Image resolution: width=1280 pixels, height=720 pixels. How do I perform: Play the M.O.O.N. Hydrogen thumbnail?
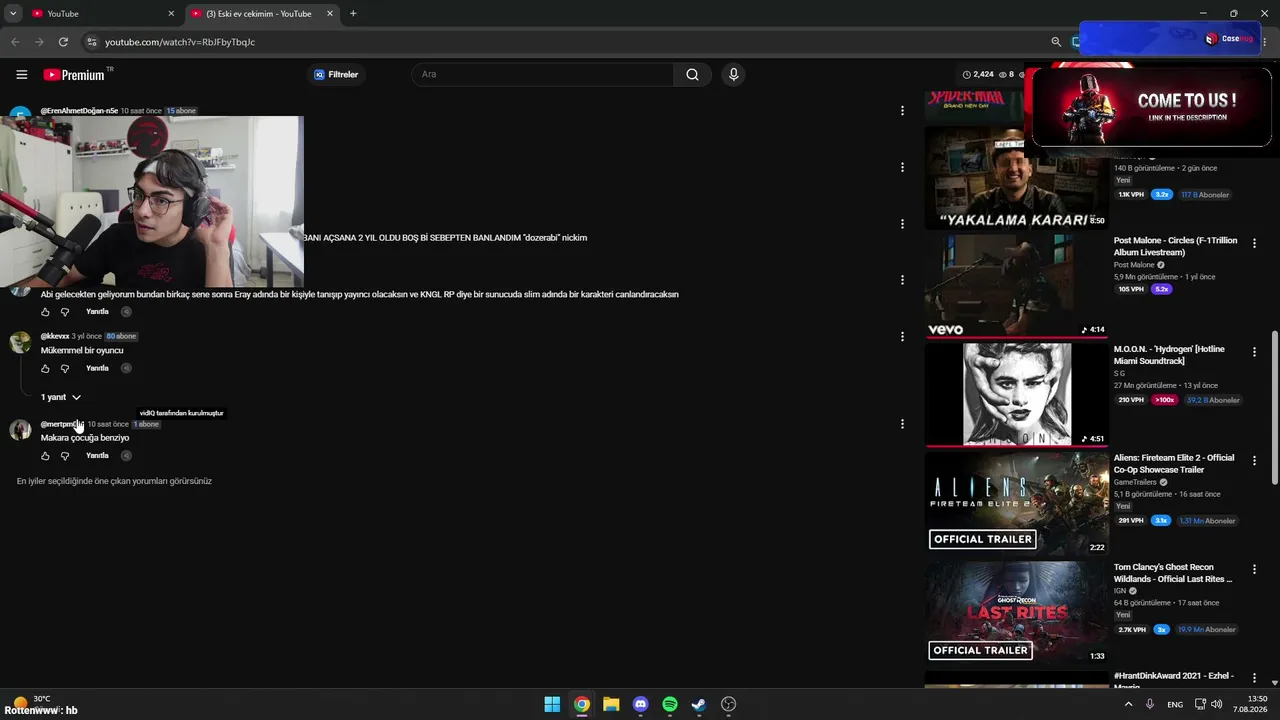click(x=1017, y=395)
